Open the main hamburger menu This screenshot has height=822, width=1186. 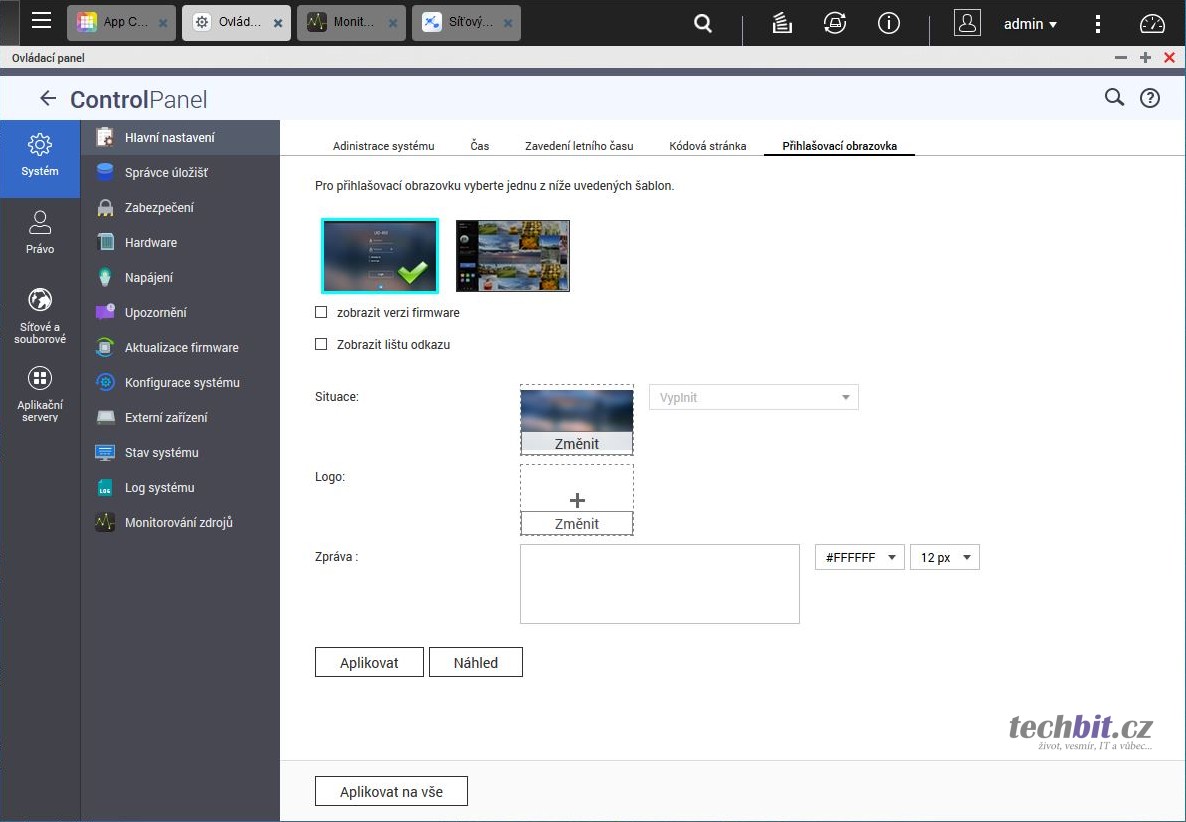tap(41, 22)
